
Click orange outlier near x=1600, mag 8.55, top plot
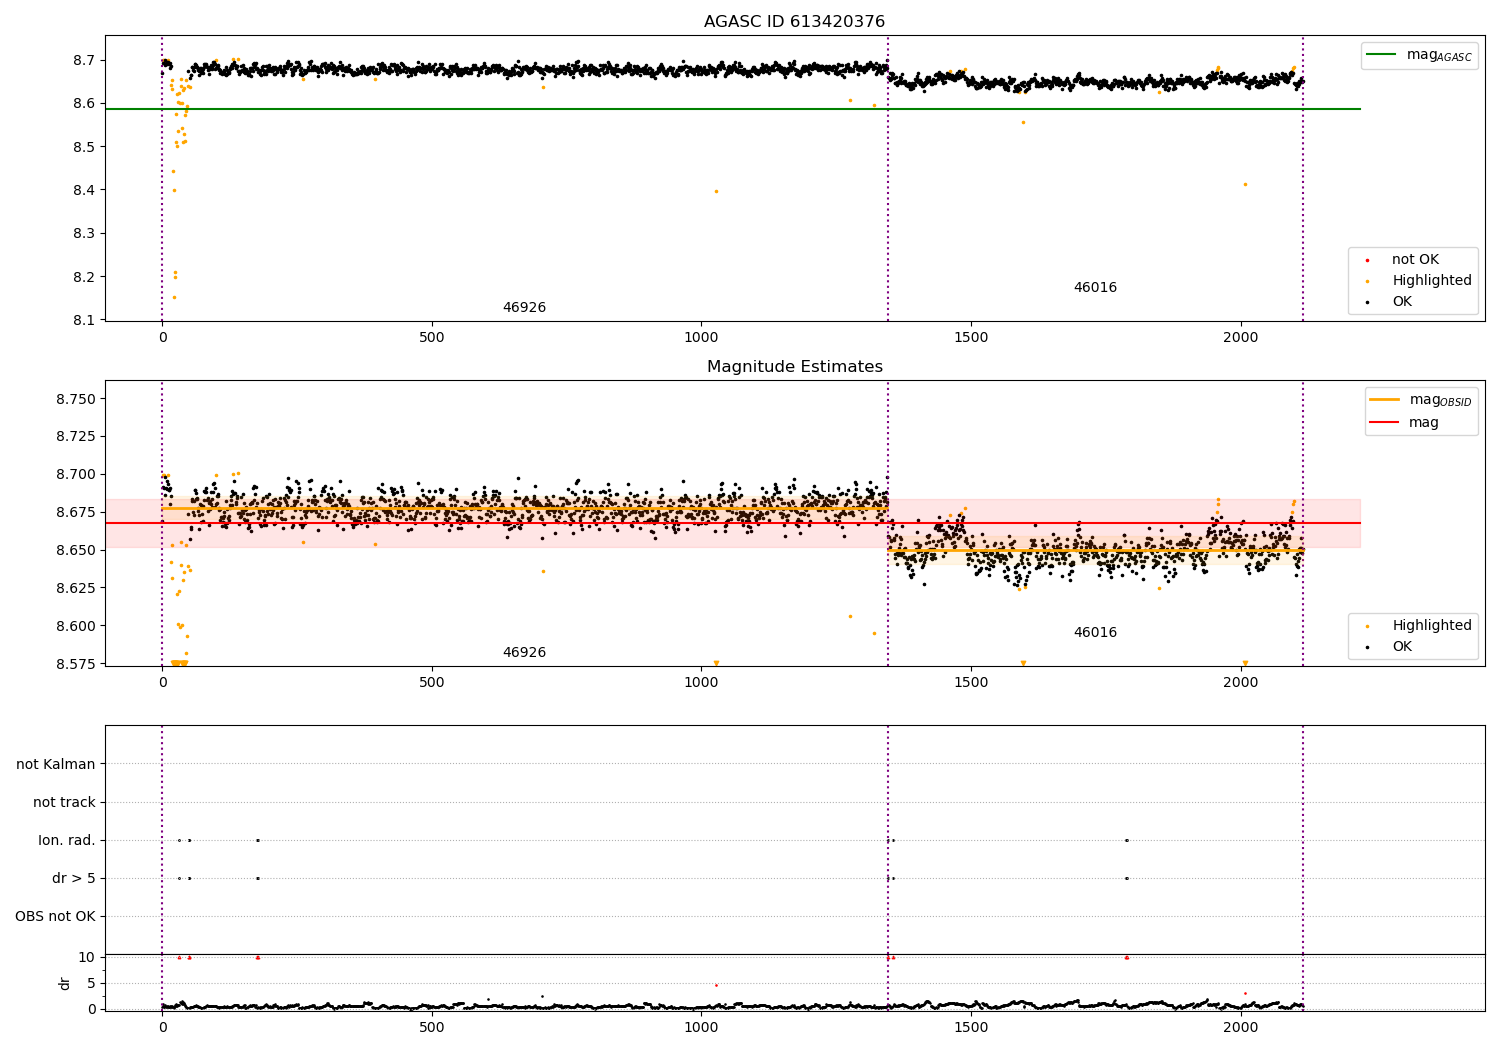[1023, 122]
